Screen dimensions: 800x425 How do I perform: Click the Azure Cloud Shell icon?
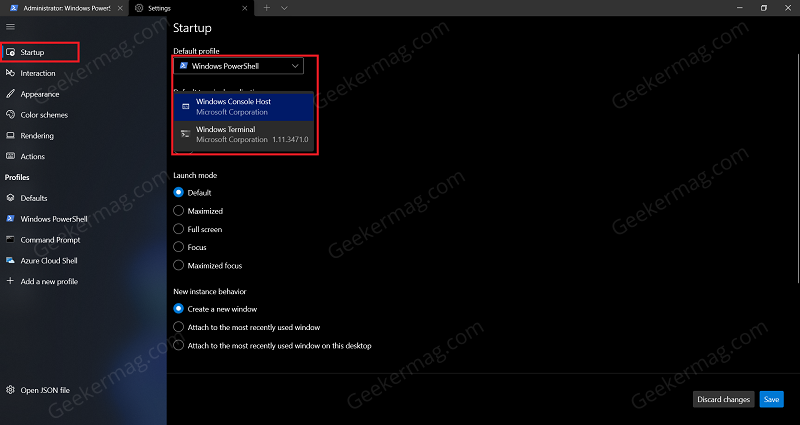pyautogui.click(x=10, y=260)
